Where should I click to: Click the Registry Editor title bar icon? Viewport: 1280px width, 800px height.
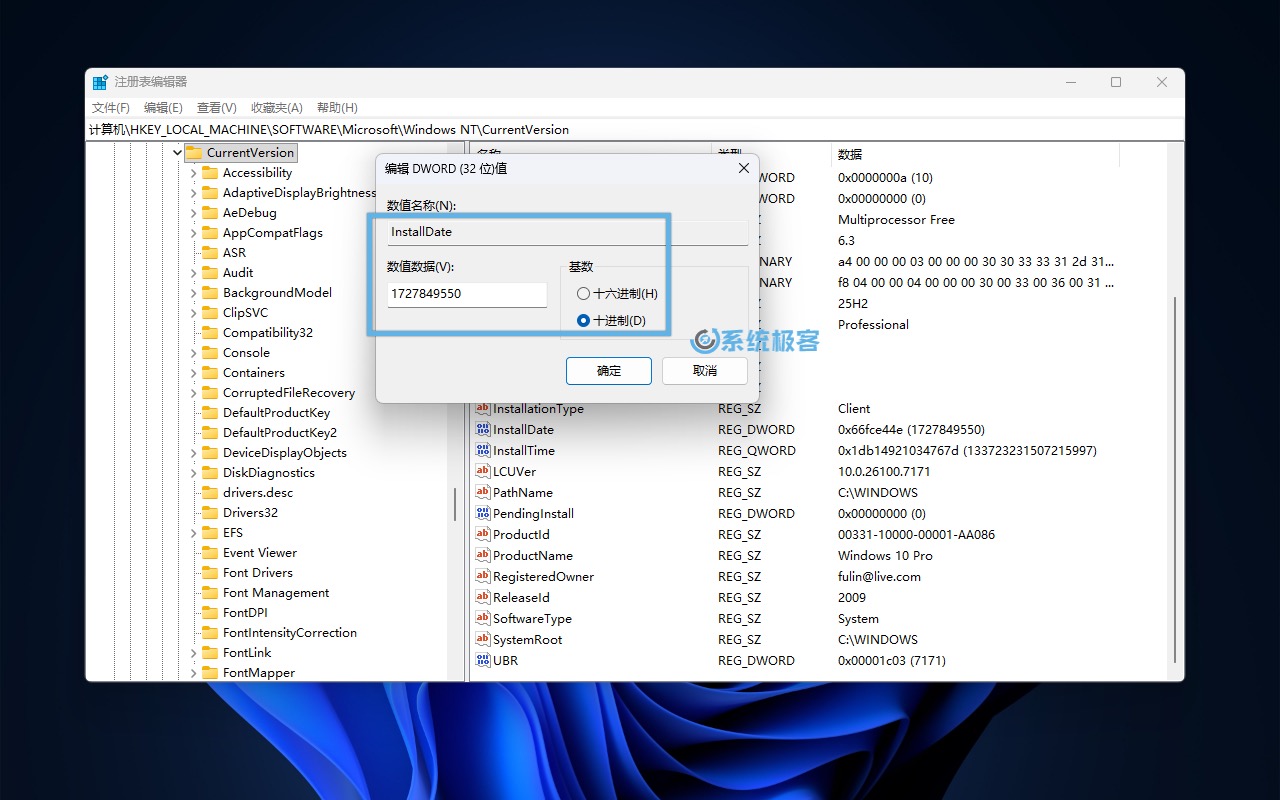(99, 81)
